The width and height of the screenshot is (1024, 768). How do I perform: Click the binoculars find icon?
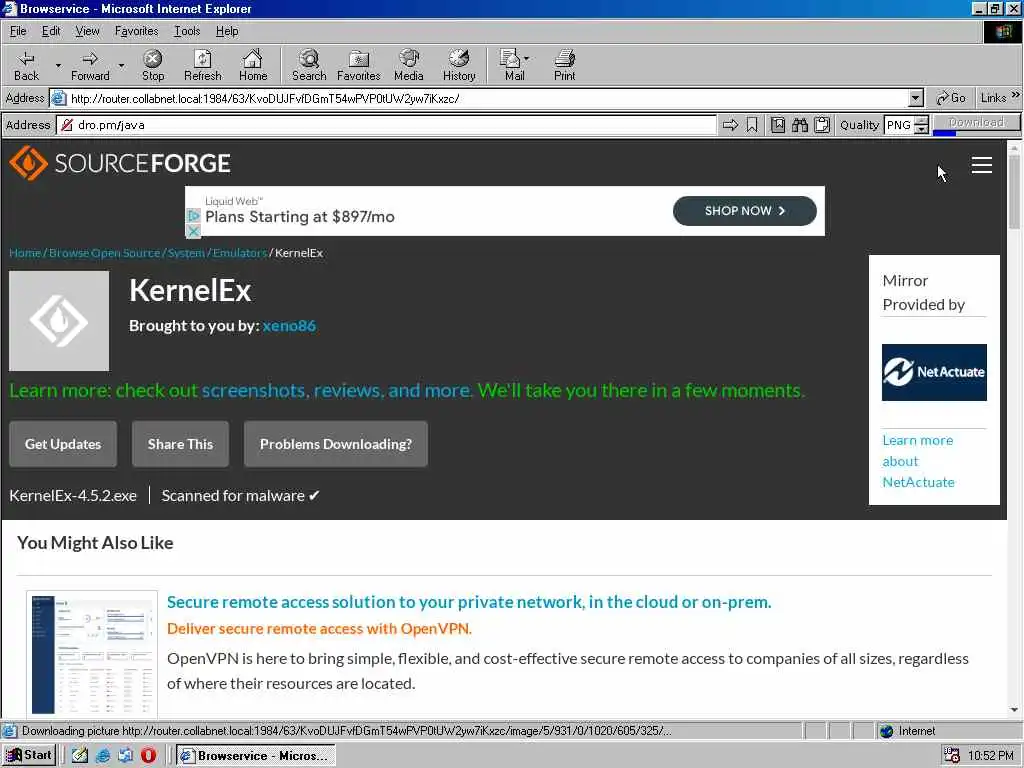coord(800,125)
